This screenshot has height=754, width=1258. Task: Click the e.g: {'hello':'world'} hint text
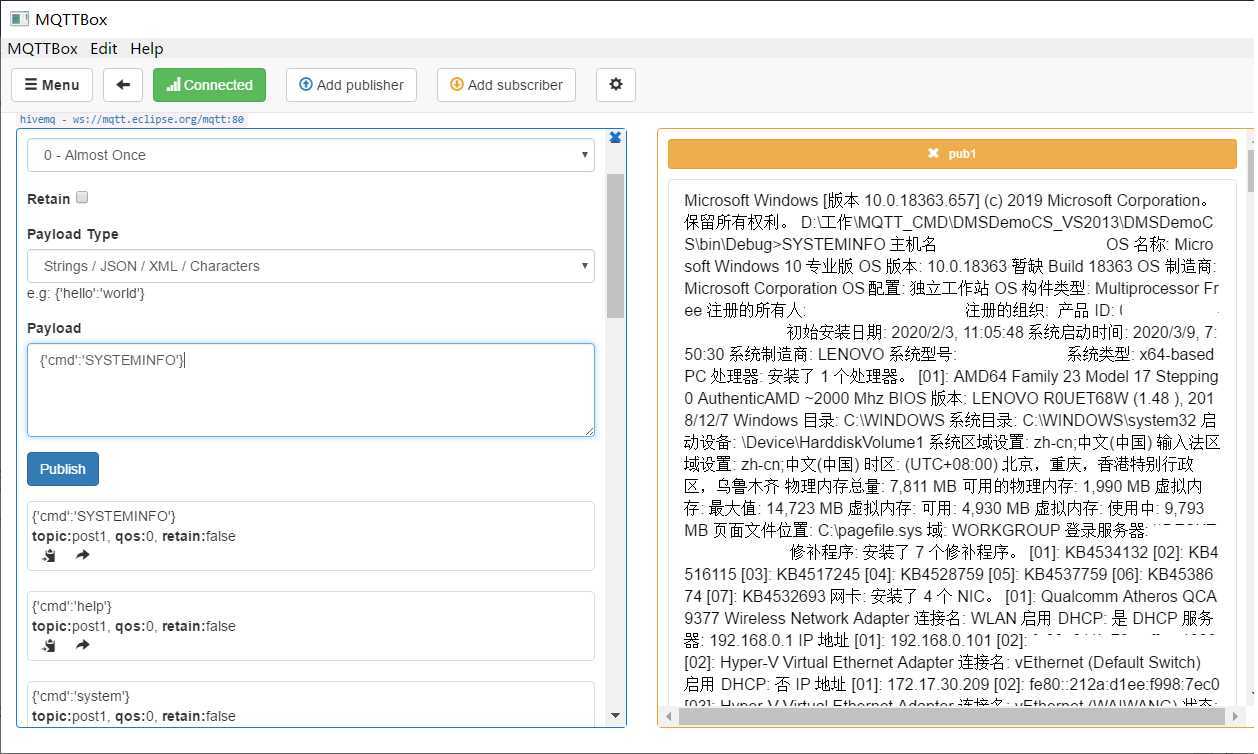86,293
